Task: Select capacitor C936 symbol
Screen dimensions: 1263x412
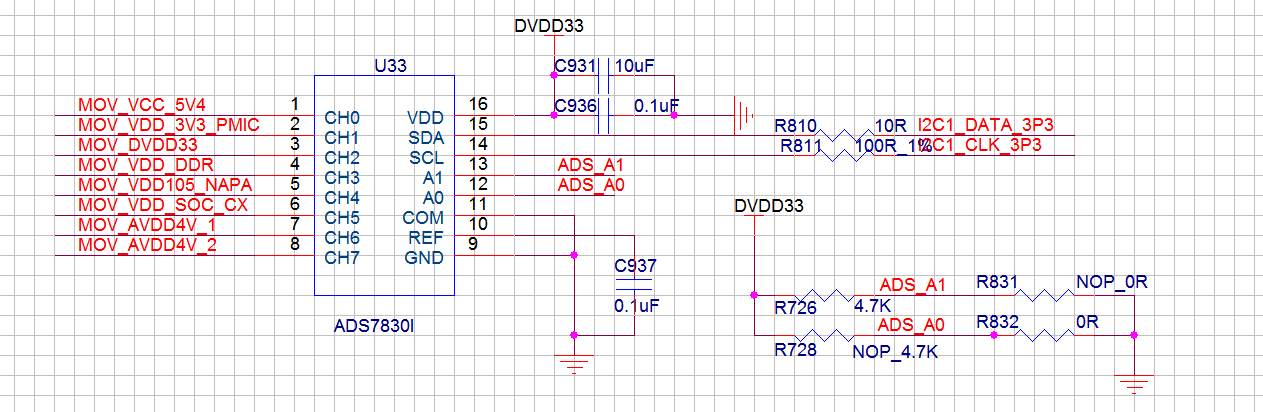Action: coord(603,115)
